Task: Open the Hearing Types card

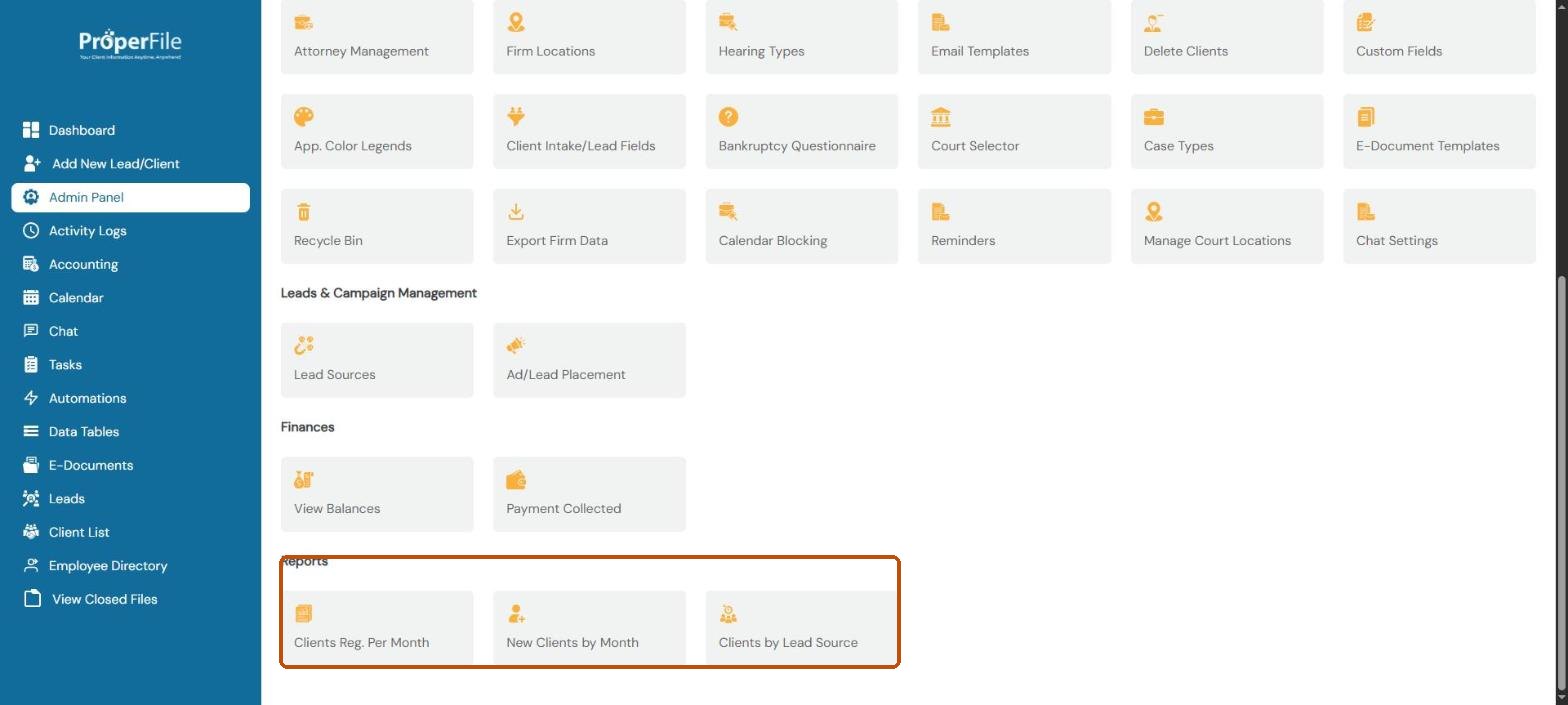Action: (802, 36)
